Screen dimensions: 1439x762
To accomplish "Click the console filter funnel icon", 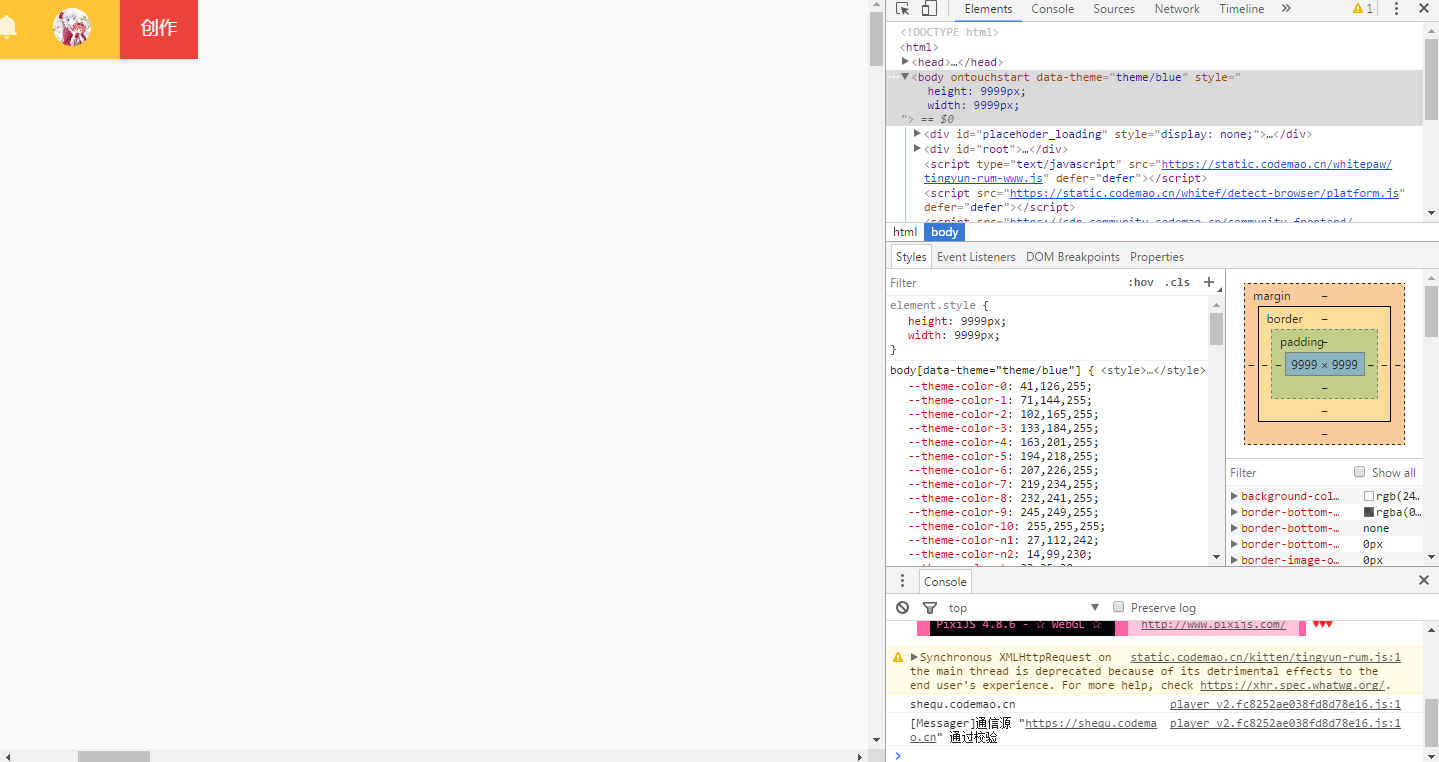I will (930, 607).
